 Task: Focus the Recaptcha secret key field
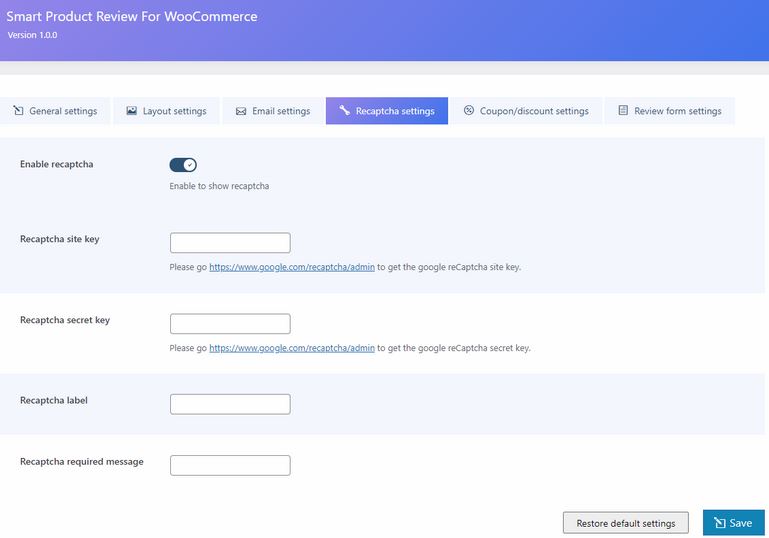[230, 324]
